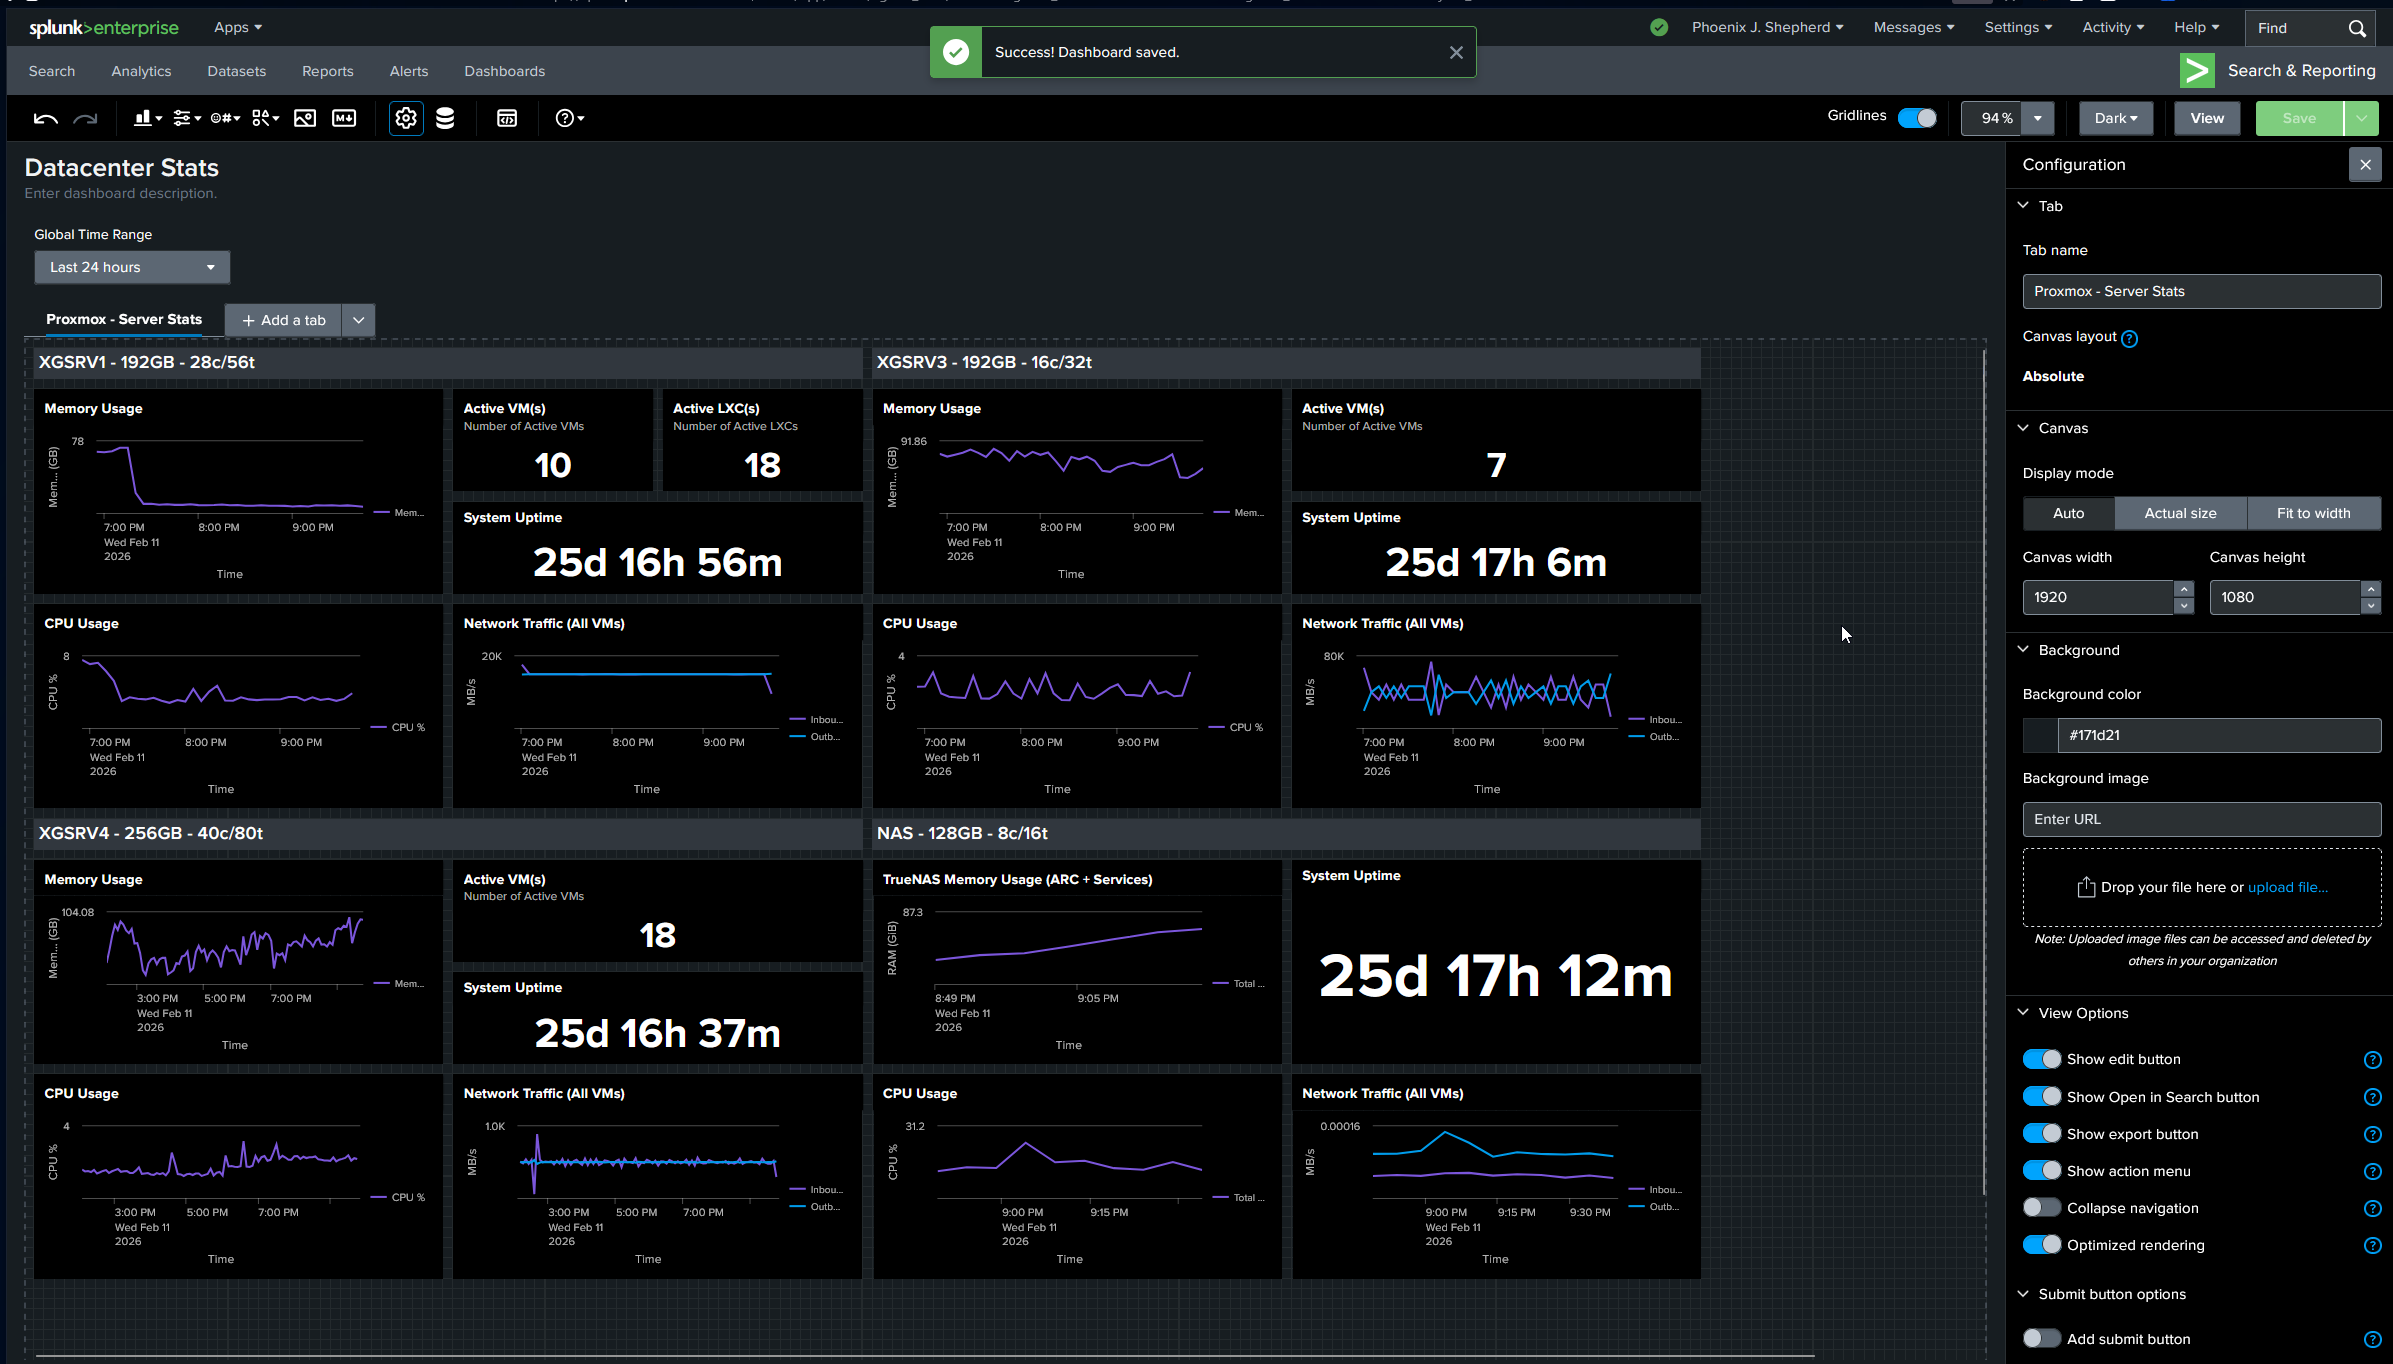Screen dimensions: 2393x1364
Task: Enable the Collapse navigation toggle
Action: pos(2041,1207)
